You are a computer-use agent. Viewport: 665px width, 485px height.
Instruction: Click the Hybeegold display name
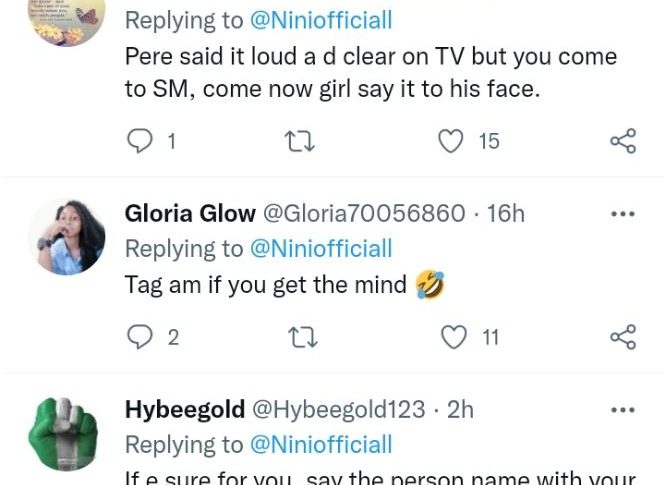[x=184, y=410]
